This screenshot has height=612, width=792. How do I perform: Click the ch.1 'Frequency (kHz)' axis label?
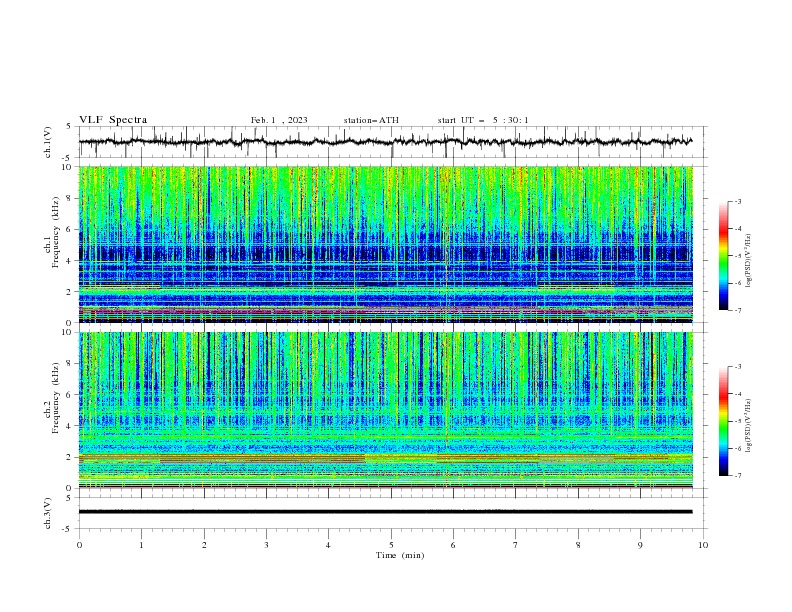click(56, 233)
